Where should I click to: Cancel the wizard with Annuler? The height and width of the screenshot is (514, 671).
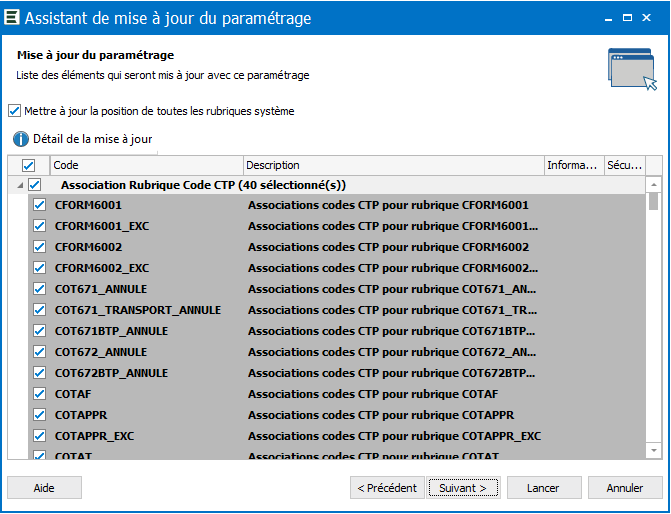(625, 488)
